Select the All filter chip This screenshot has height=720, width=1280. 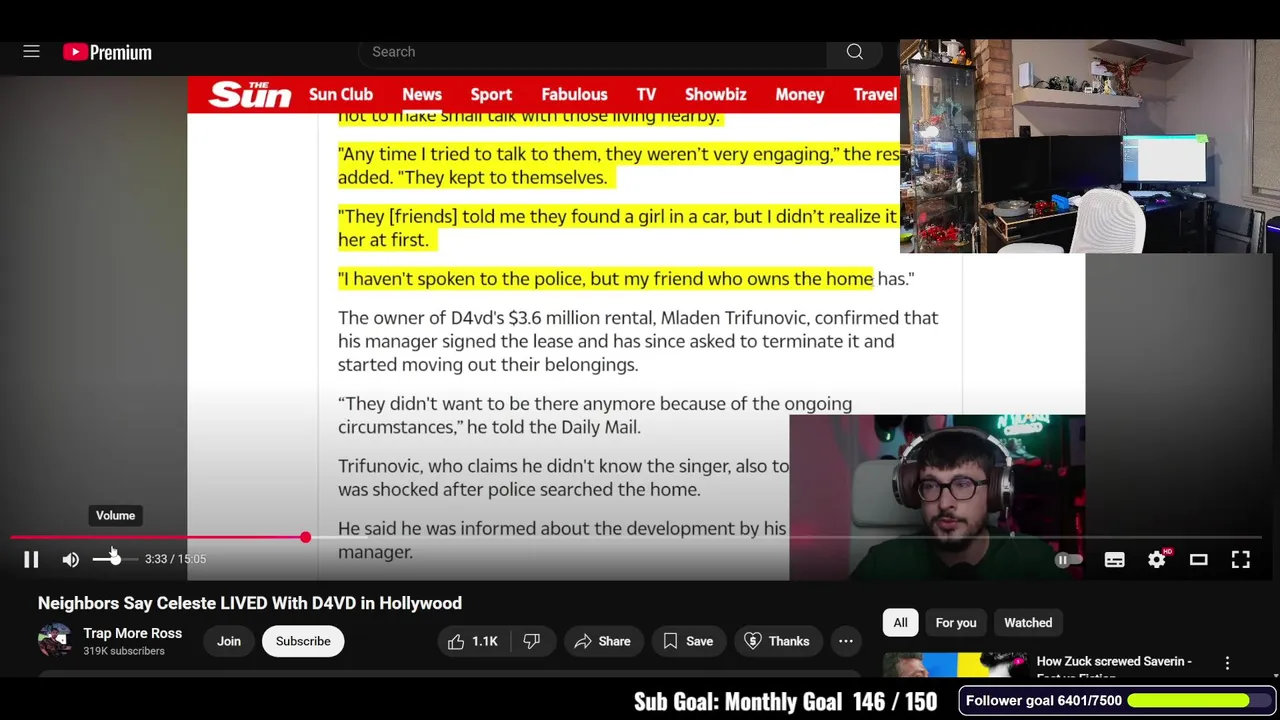900,623
